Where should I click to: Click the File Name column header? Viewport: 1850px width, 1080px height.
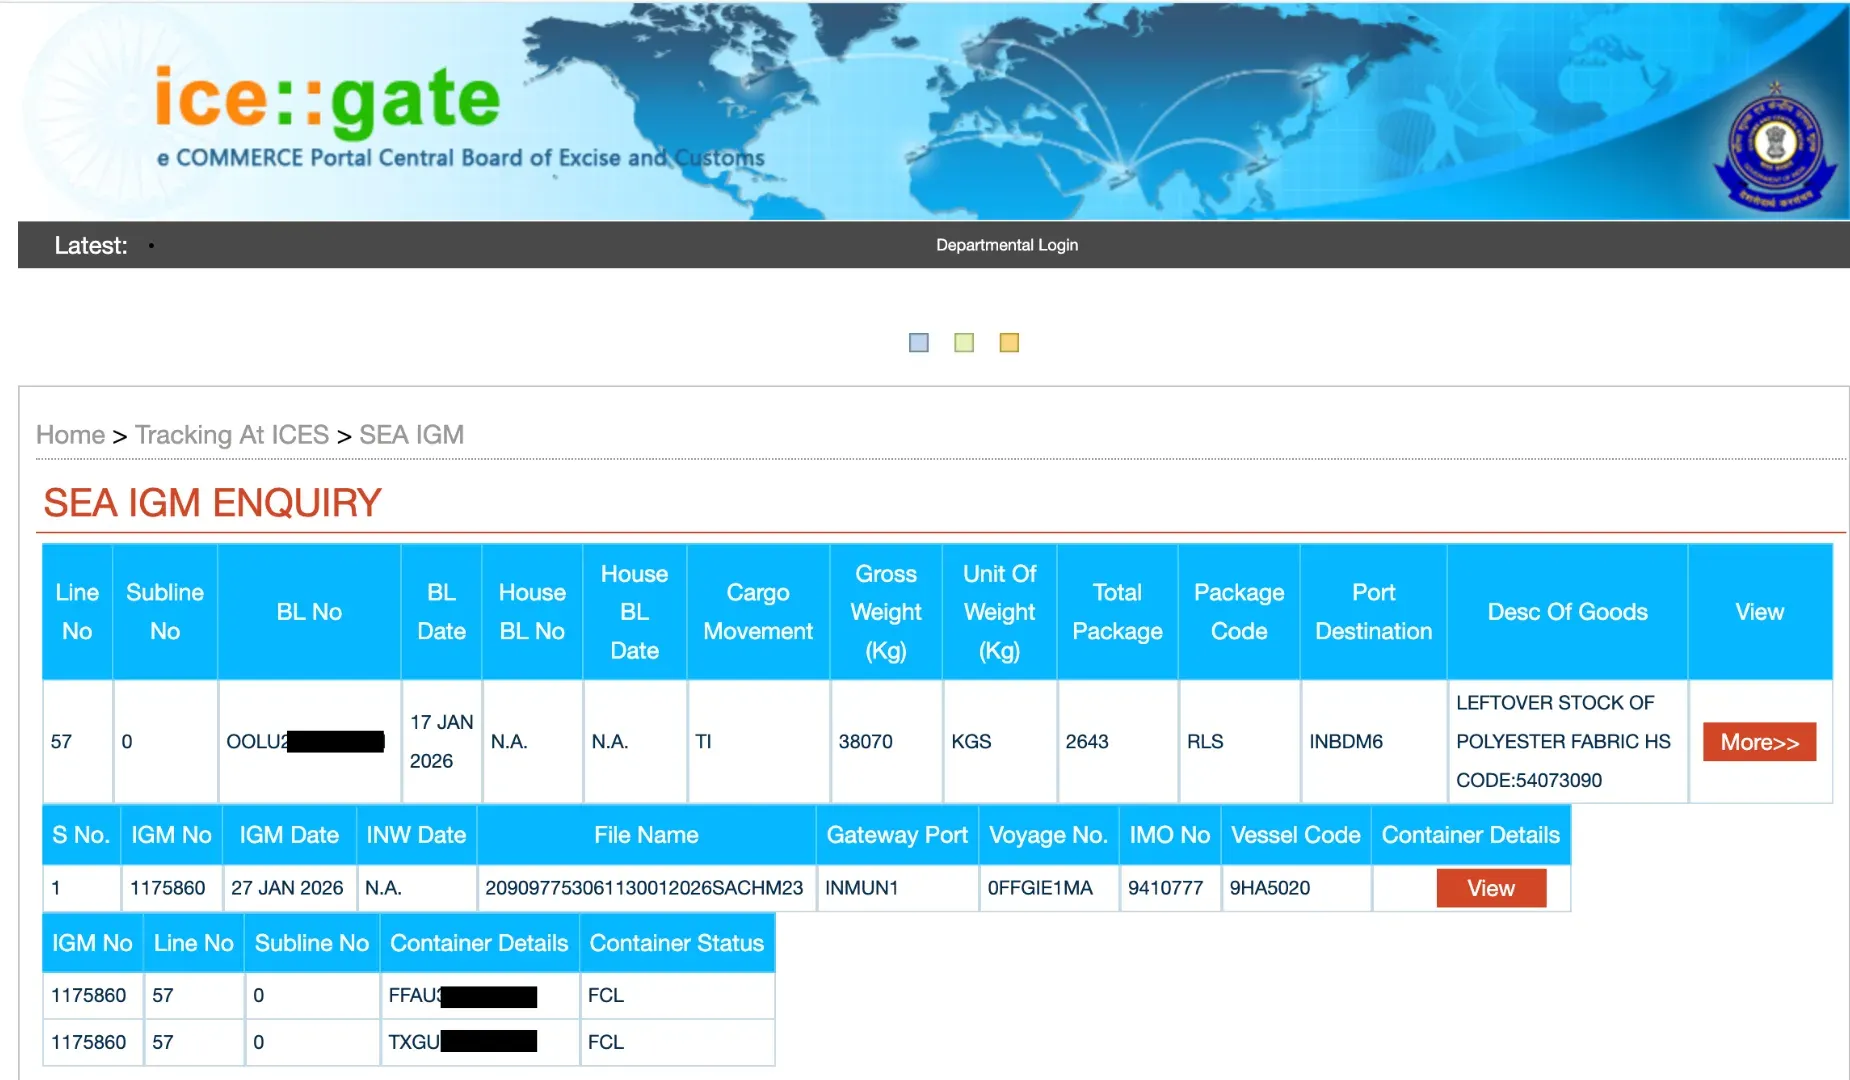pyautogui.click(x=646, y=835)
